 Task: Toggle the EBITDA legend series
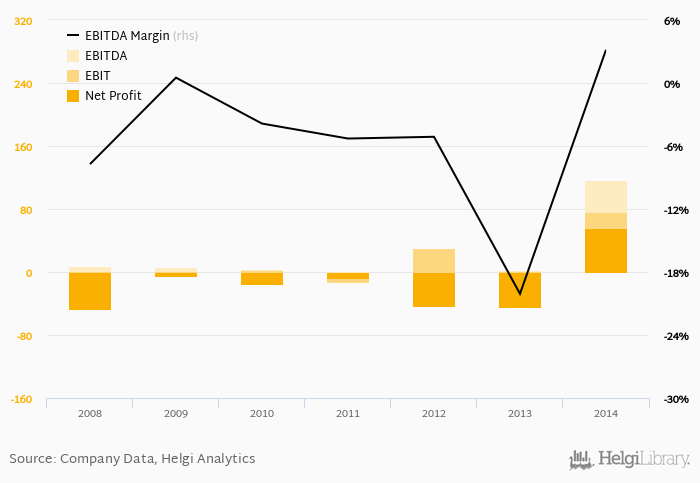(106, 56)
